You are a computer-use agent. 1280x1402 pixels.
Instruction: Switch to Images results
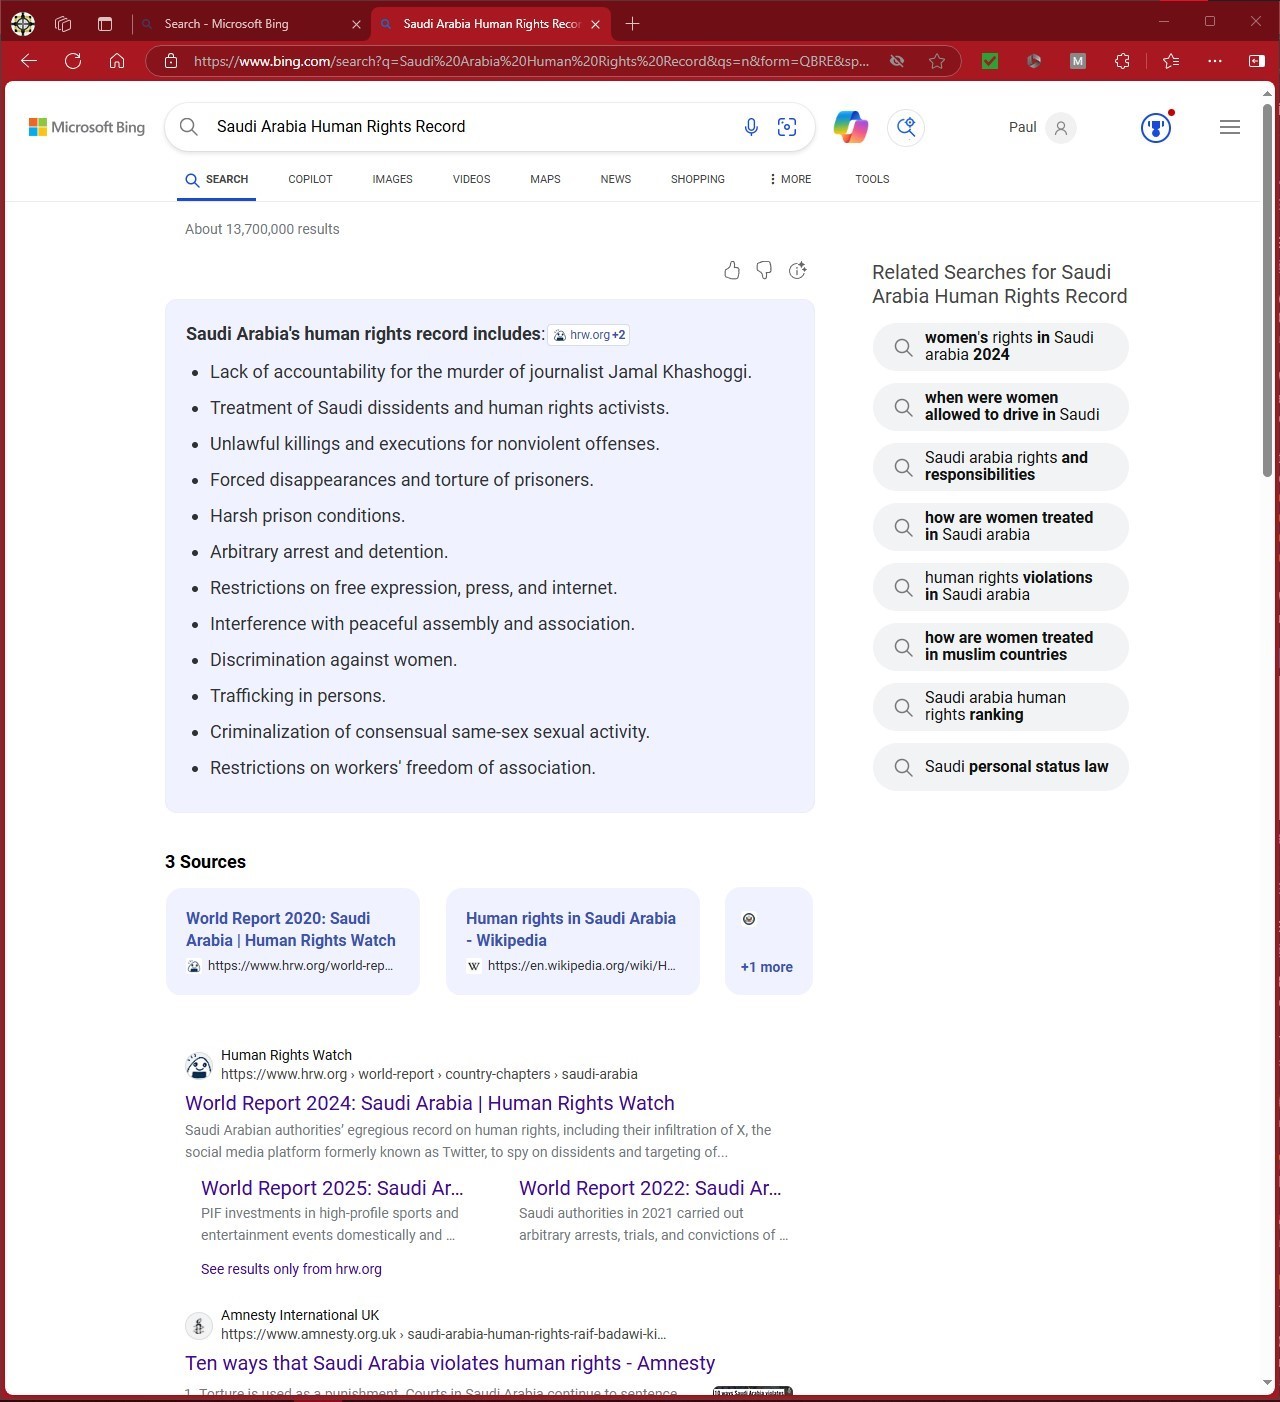point(392,179)
